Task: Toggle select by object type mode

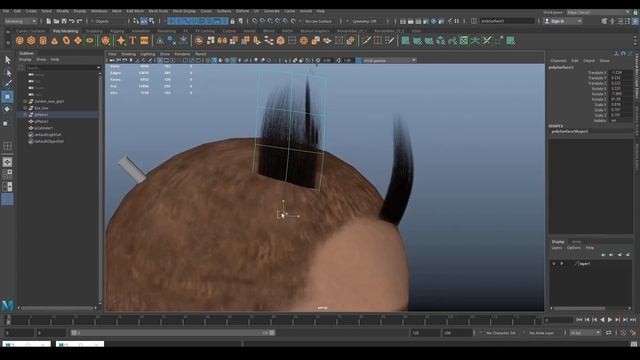Action: [144, 21]
